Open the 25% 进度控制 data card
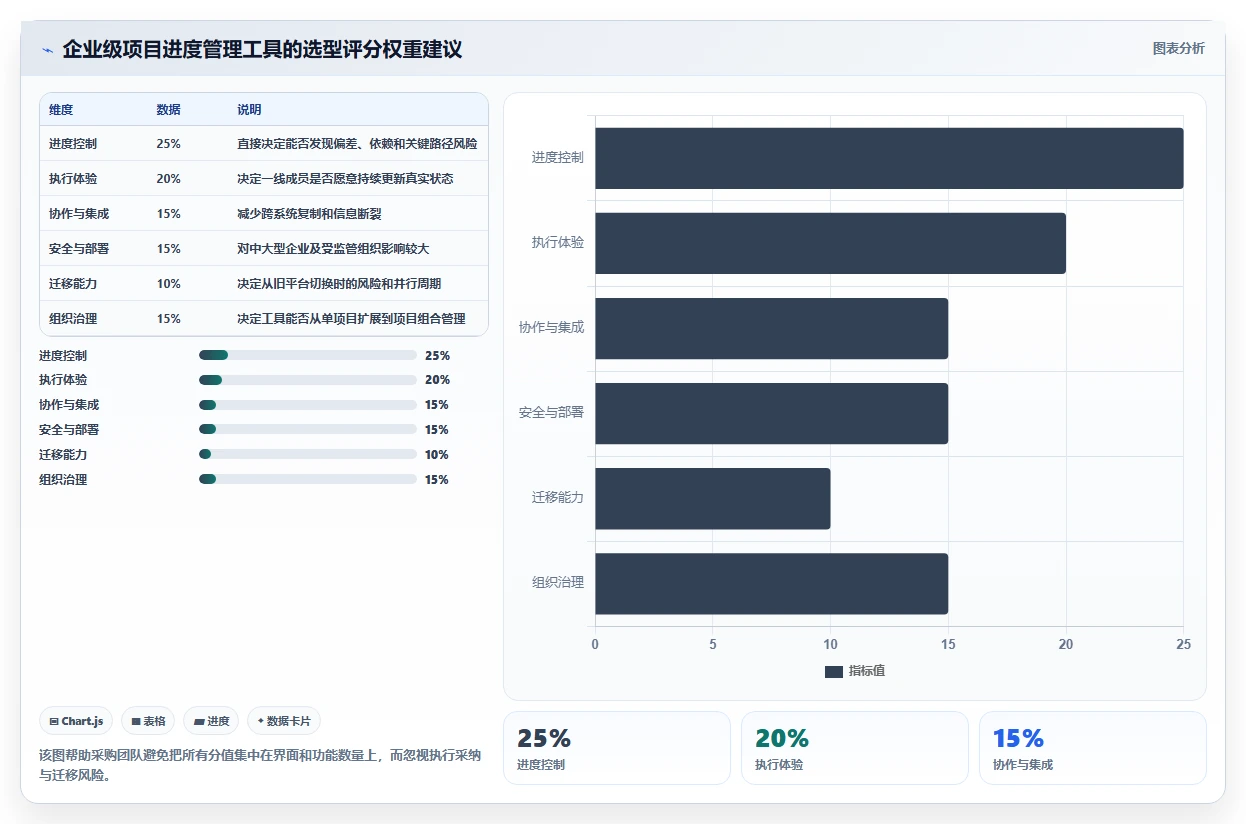The height and width of the screenshot is (824, 1246). [x=617, y=748]
